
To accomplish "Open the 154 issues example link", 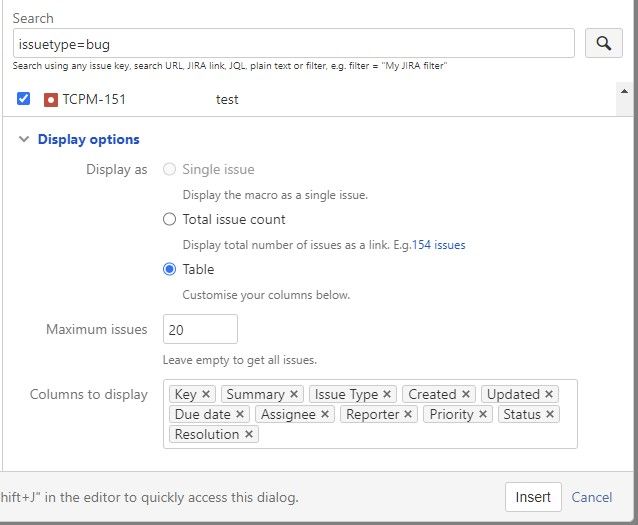I will click(439, 245).
